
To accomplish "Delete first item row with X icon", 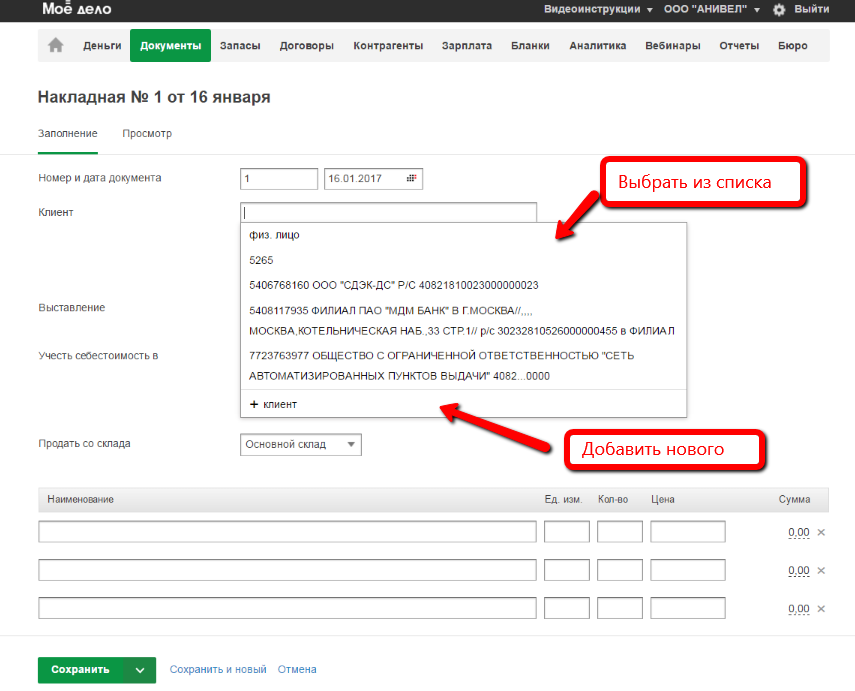I will click(821, 532).
